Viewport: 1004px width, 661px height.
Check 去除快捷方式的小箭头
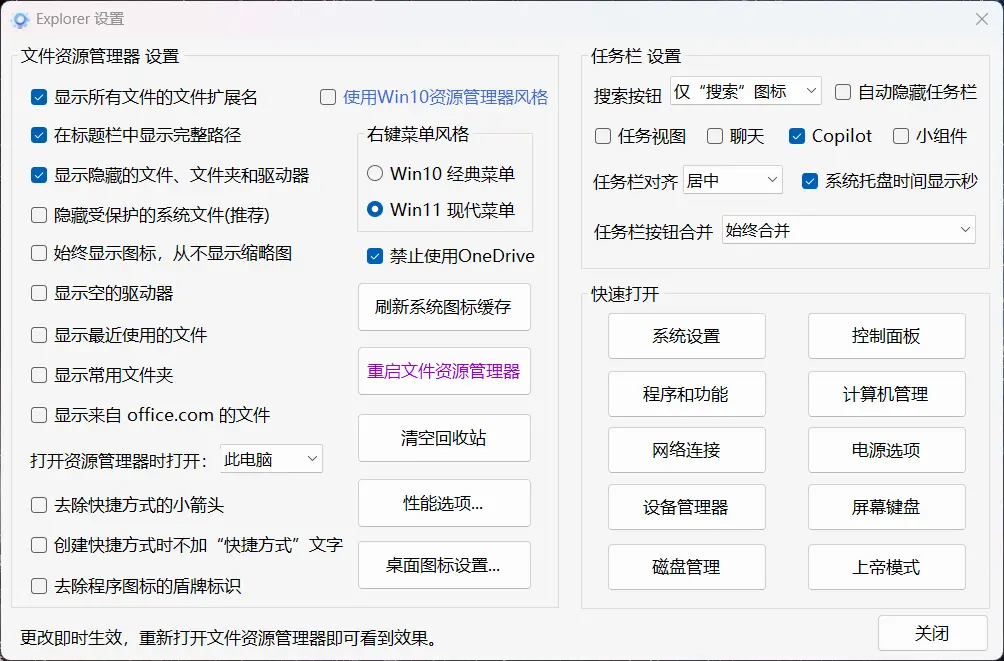(39, 505)
